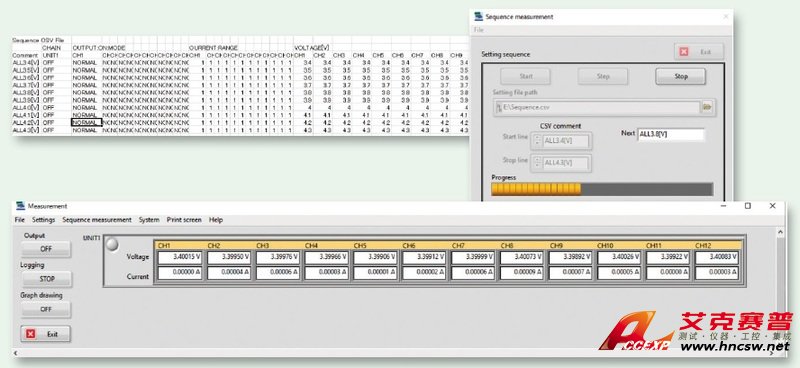The width and height of the screenshot is (800, 368).
Task: Click the Measurement window title icon
Action: [x=20, y=206]
